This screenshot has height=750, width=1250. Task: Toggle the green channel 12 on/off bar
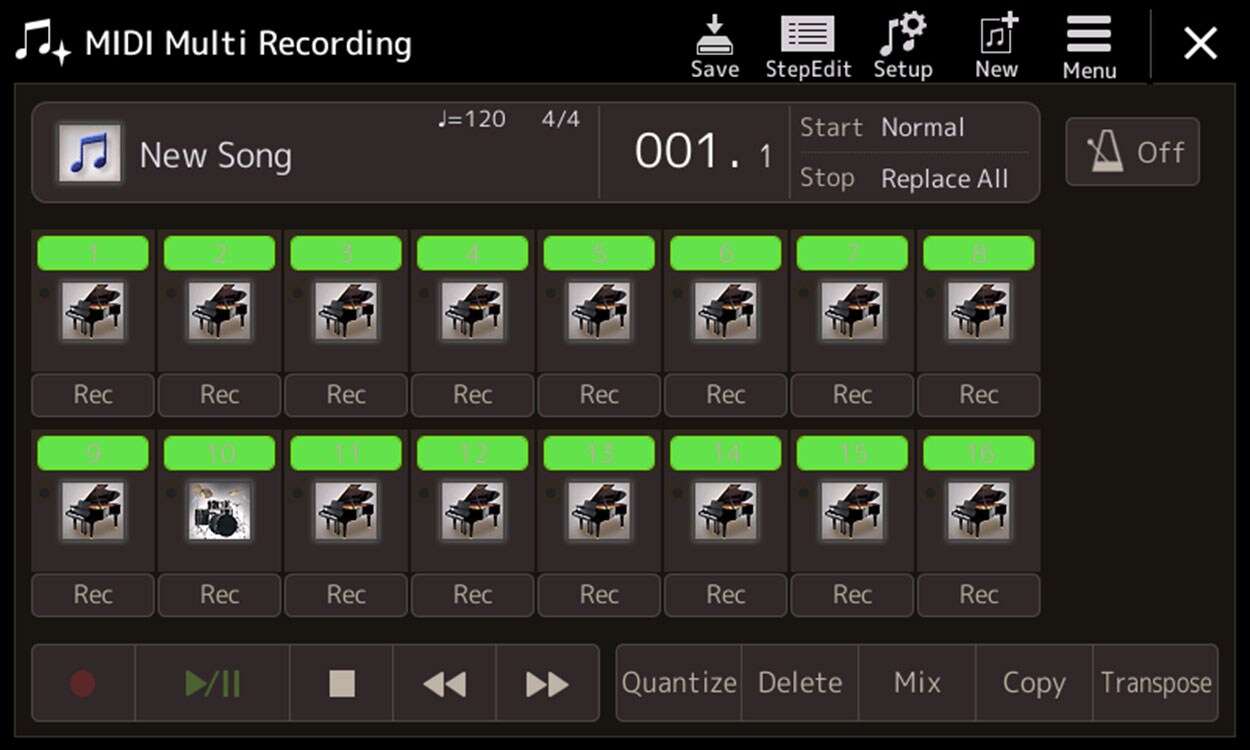pyautogui.click(x=472, y=453)
